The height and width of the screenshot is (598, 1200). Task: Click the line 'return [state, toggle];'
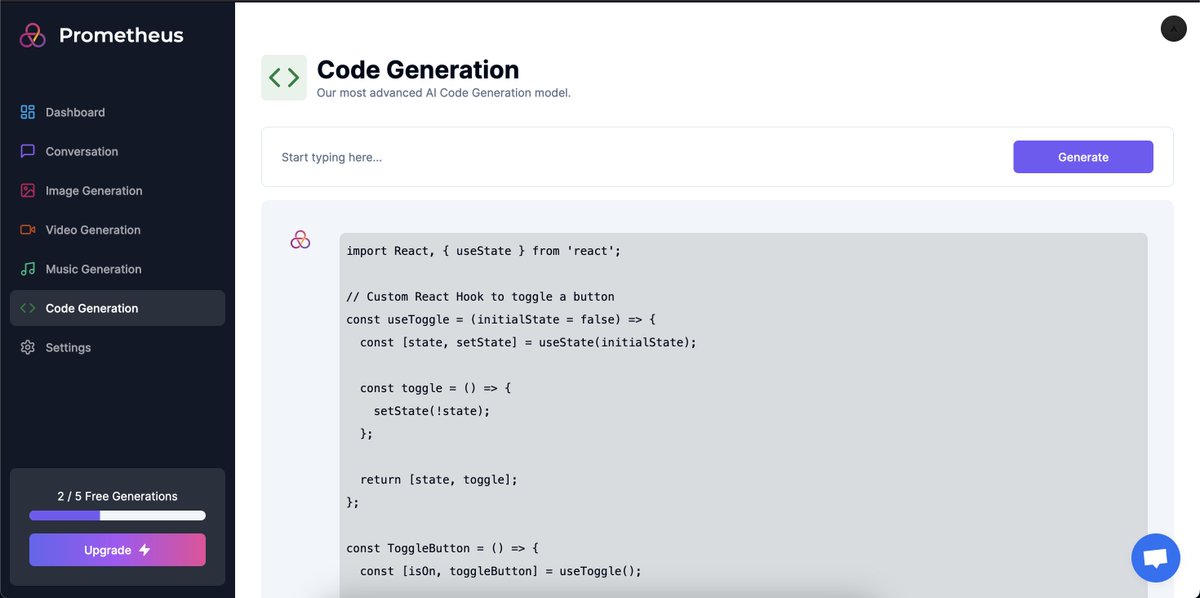[439, 480]
